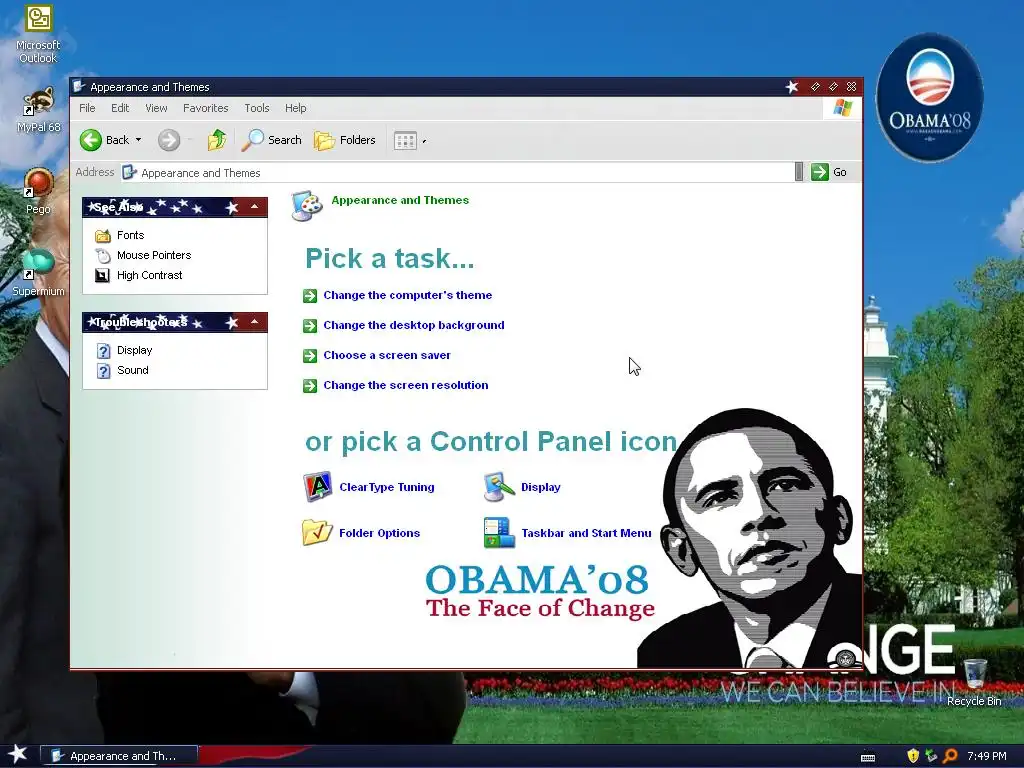This screenshot has width=1024, height=768.
Task: Click the High Contrast icon
Action: (103, 276)
